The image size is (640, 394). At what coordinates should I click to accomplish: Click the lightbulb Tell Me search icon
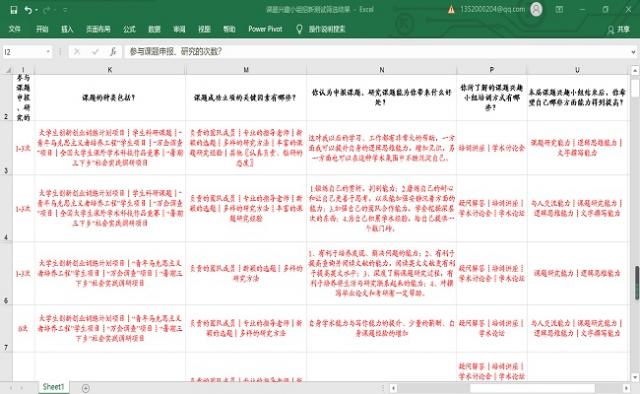[x=299, y=29]
